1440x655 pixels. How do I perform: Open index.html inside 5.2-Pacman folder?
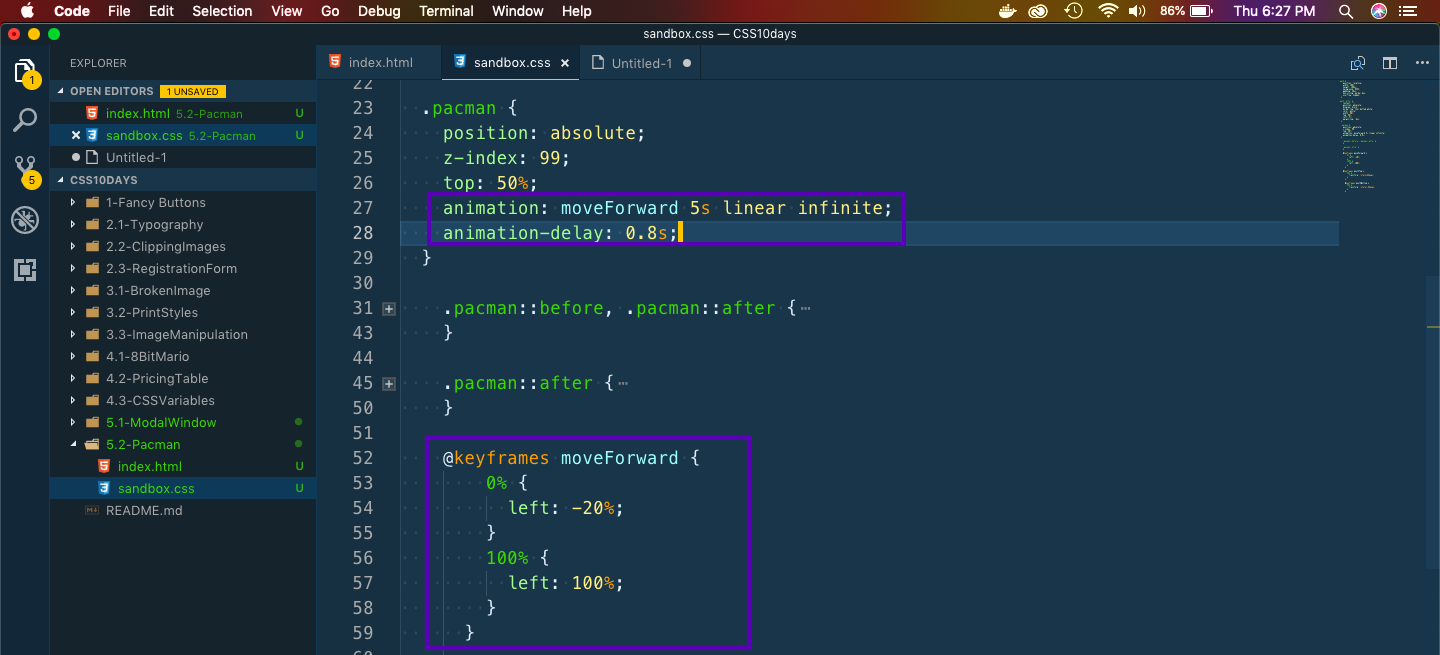click(x=149, y=466)
